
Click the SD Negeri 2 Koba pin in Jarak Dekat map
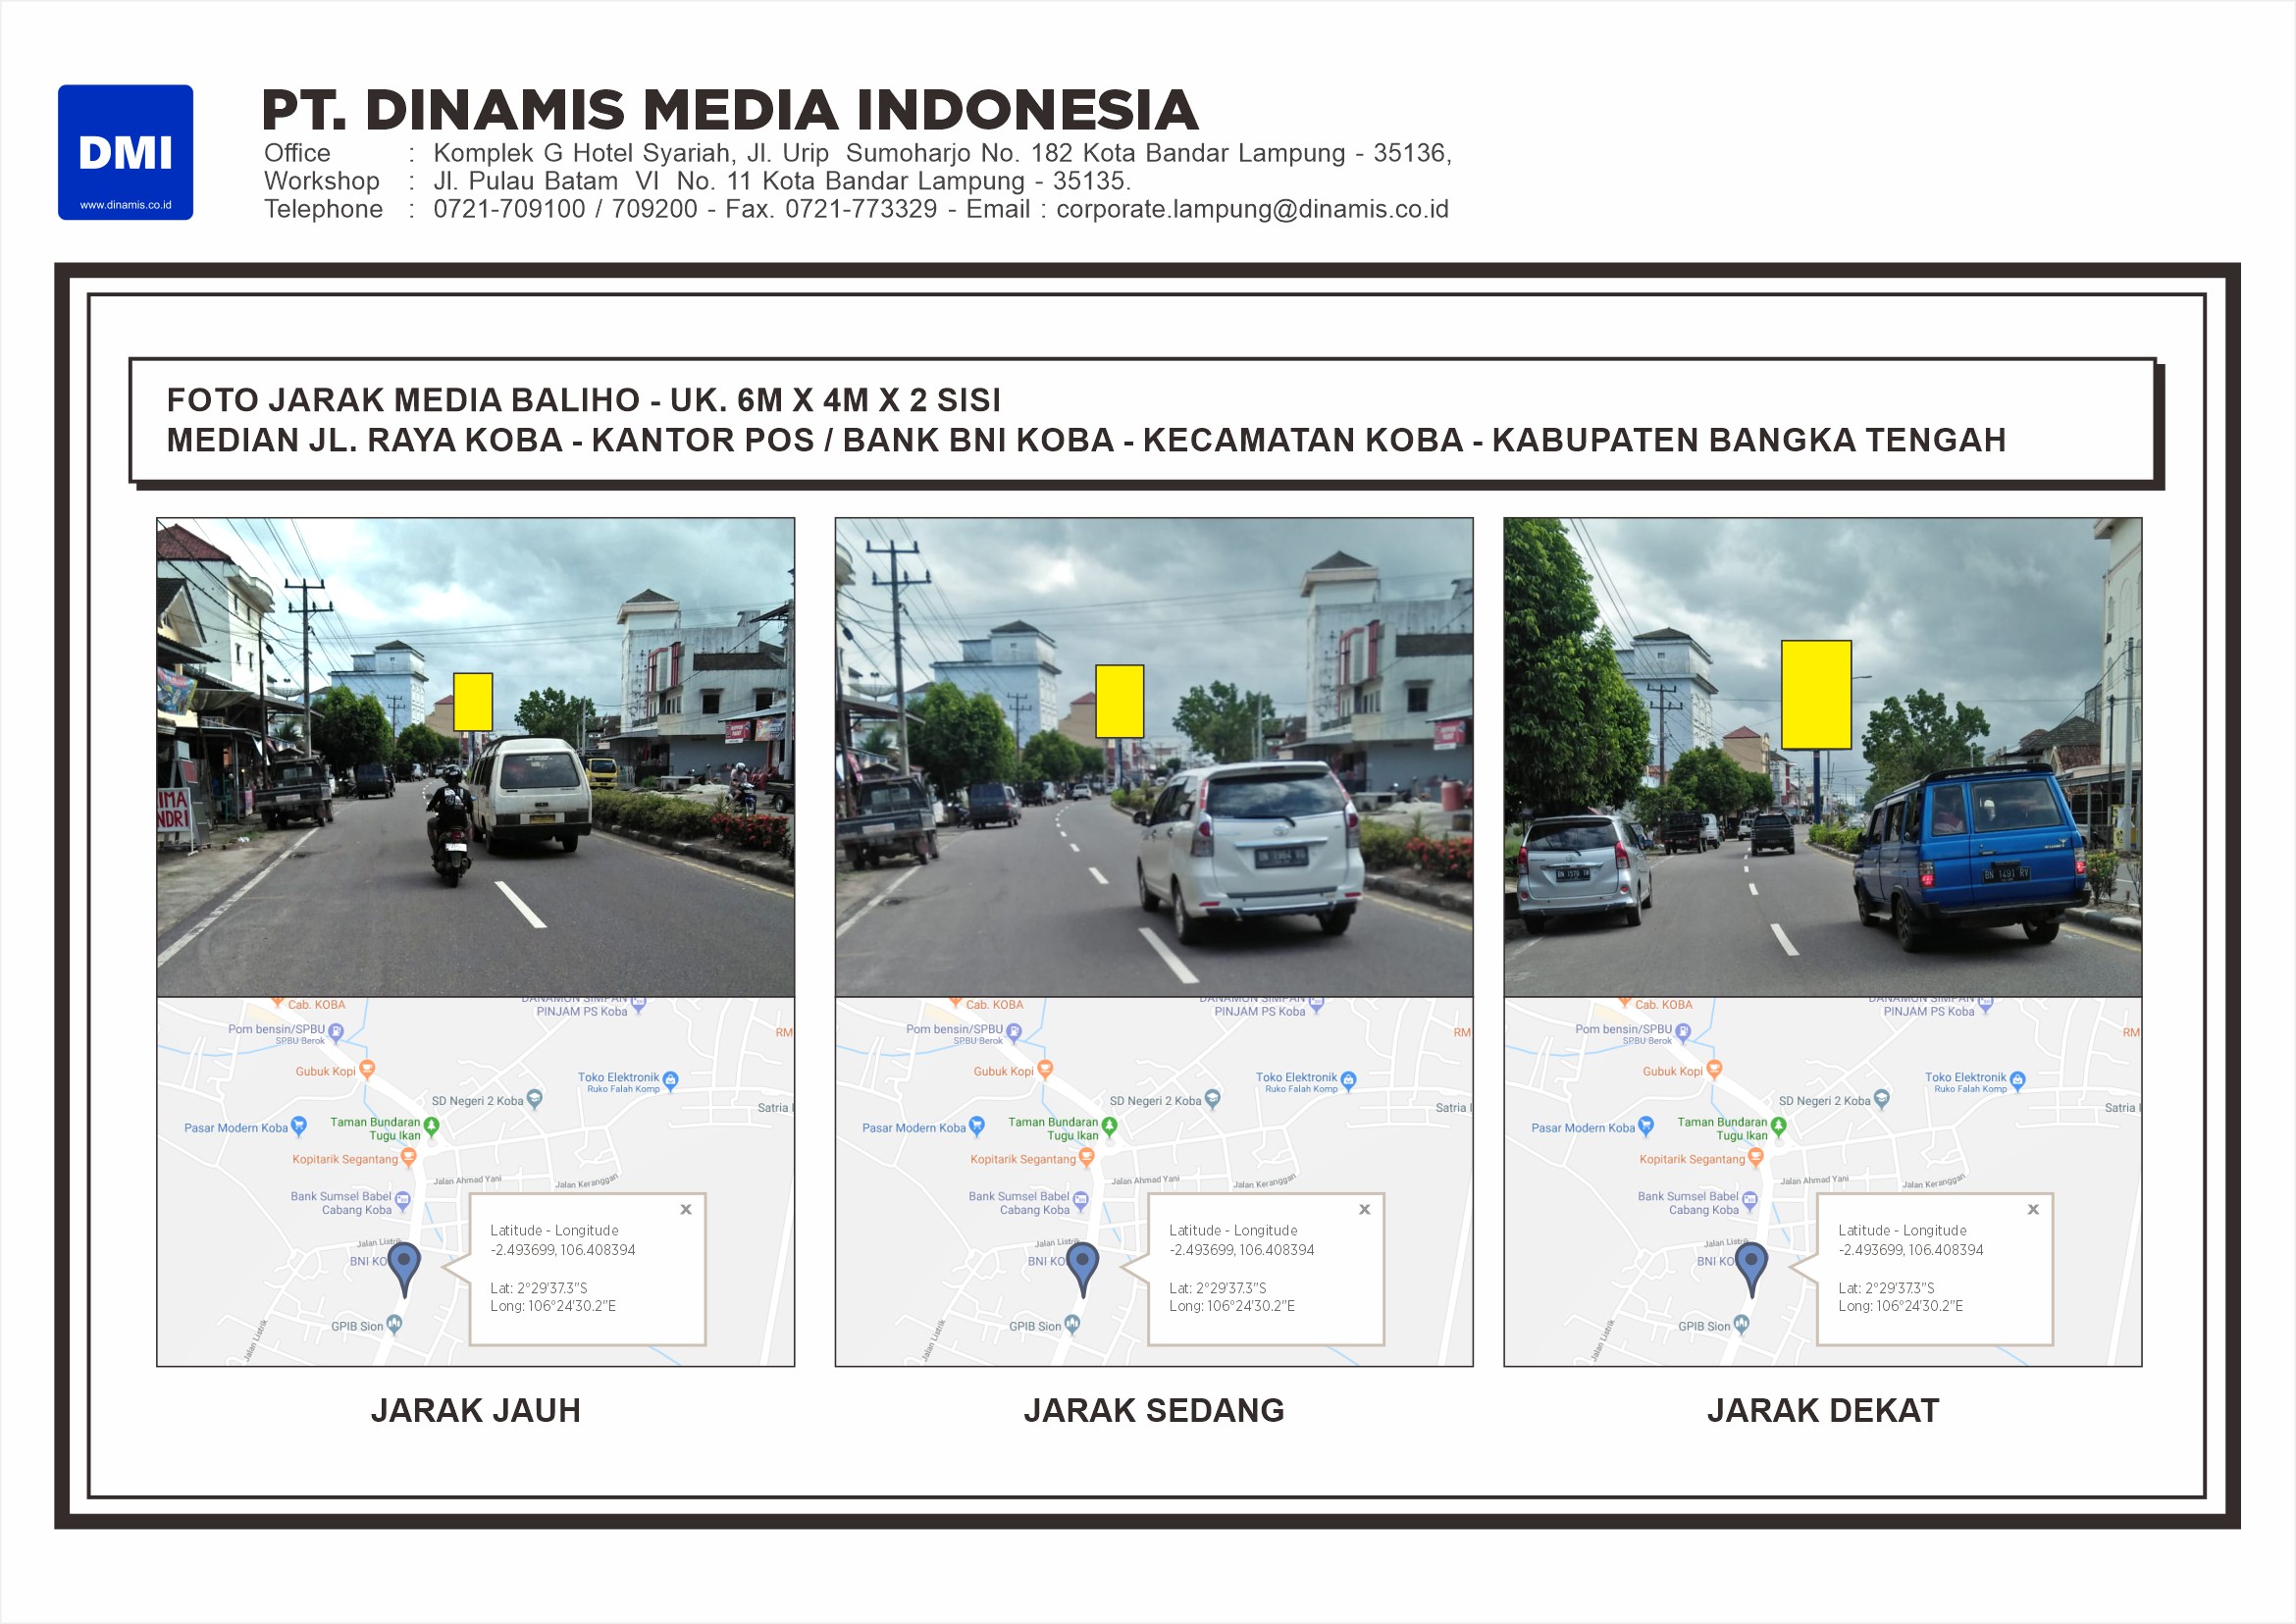tap(1881, 1099)
